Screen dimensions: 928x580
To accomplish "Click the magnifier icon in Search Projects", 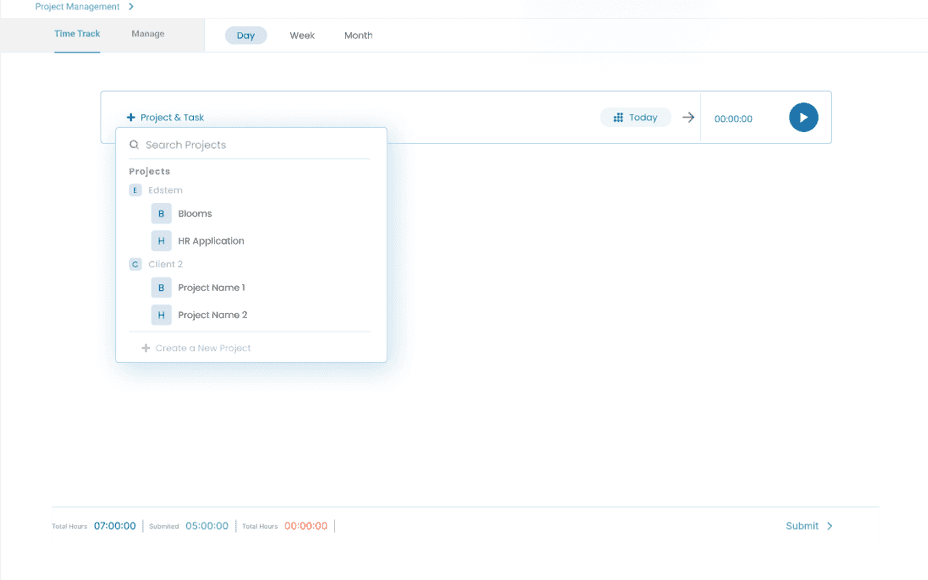I will point(134,145).
